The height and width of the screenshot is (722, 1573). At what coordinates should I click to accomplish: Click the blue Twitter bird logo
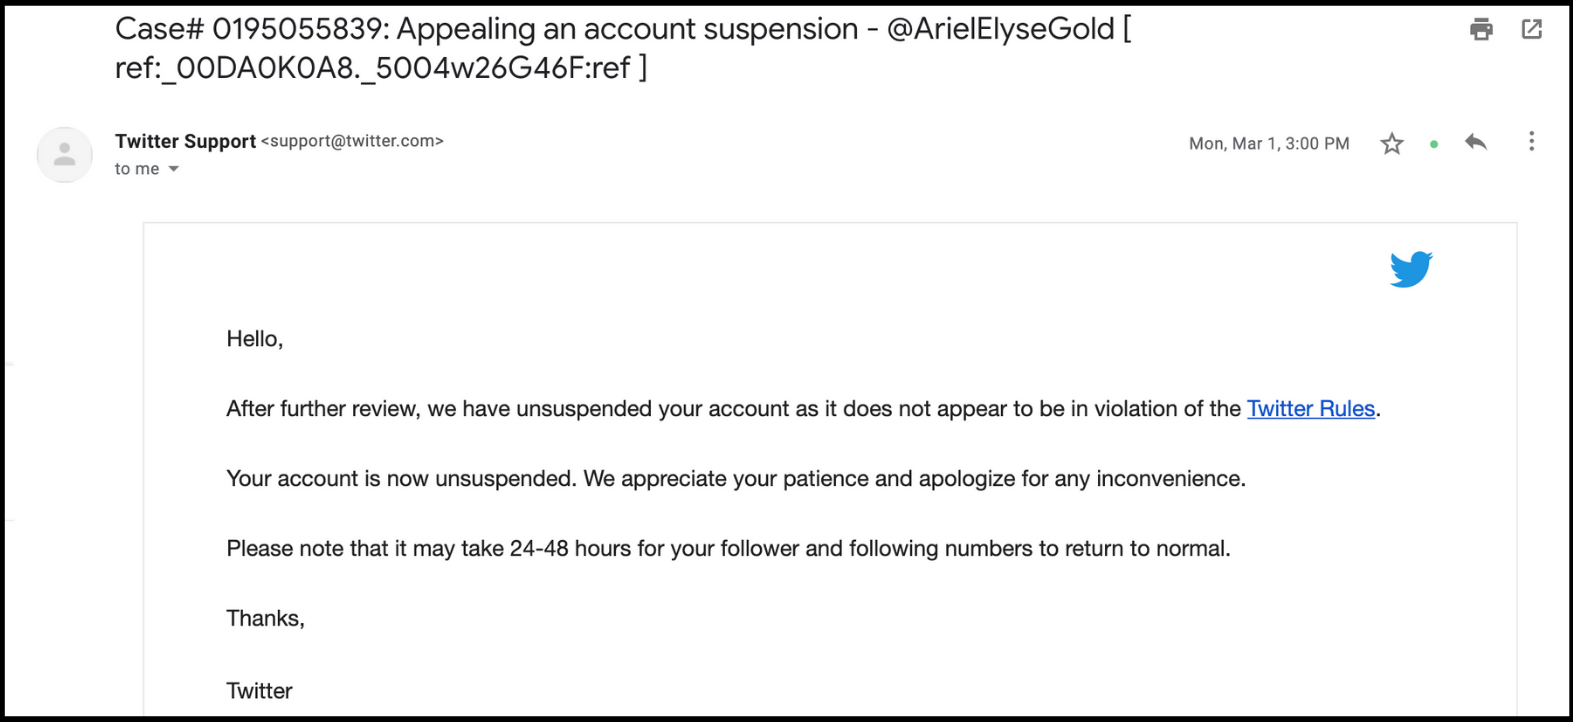point(1411,269)
